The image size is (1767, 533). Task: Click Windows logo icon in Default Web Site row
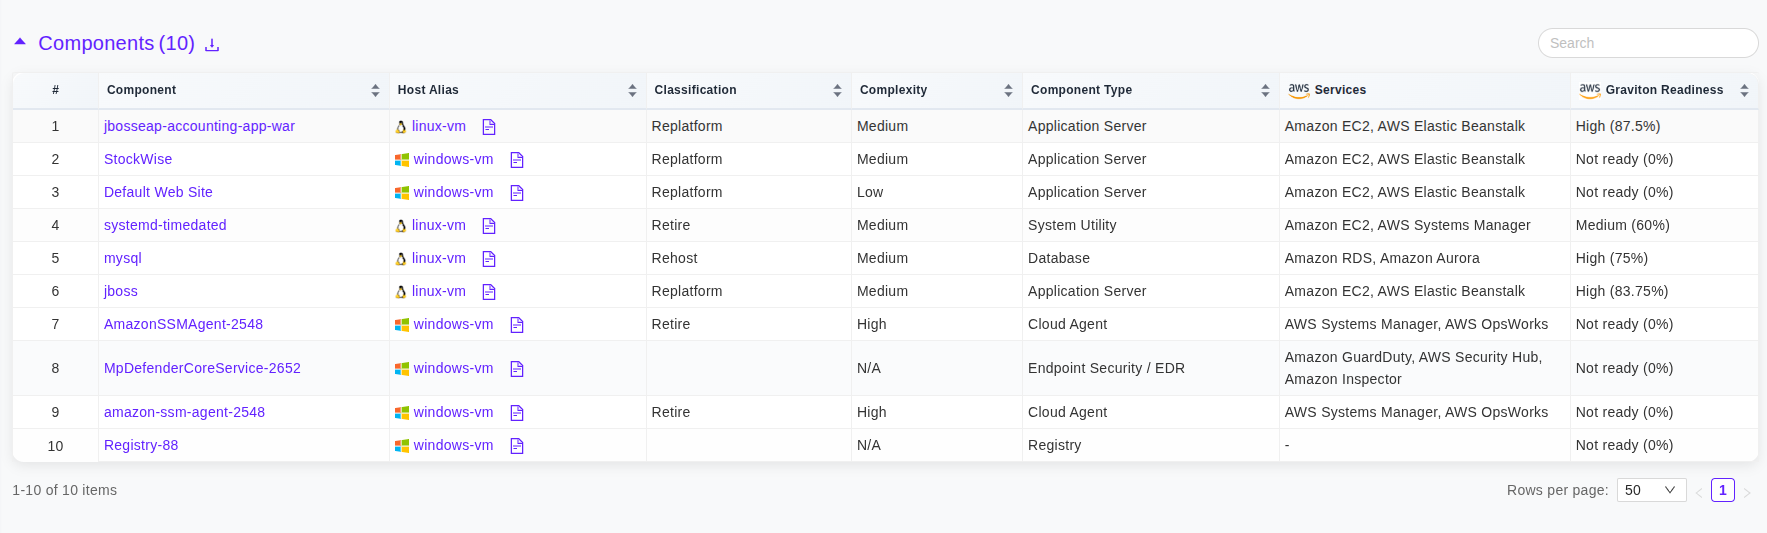402,193
